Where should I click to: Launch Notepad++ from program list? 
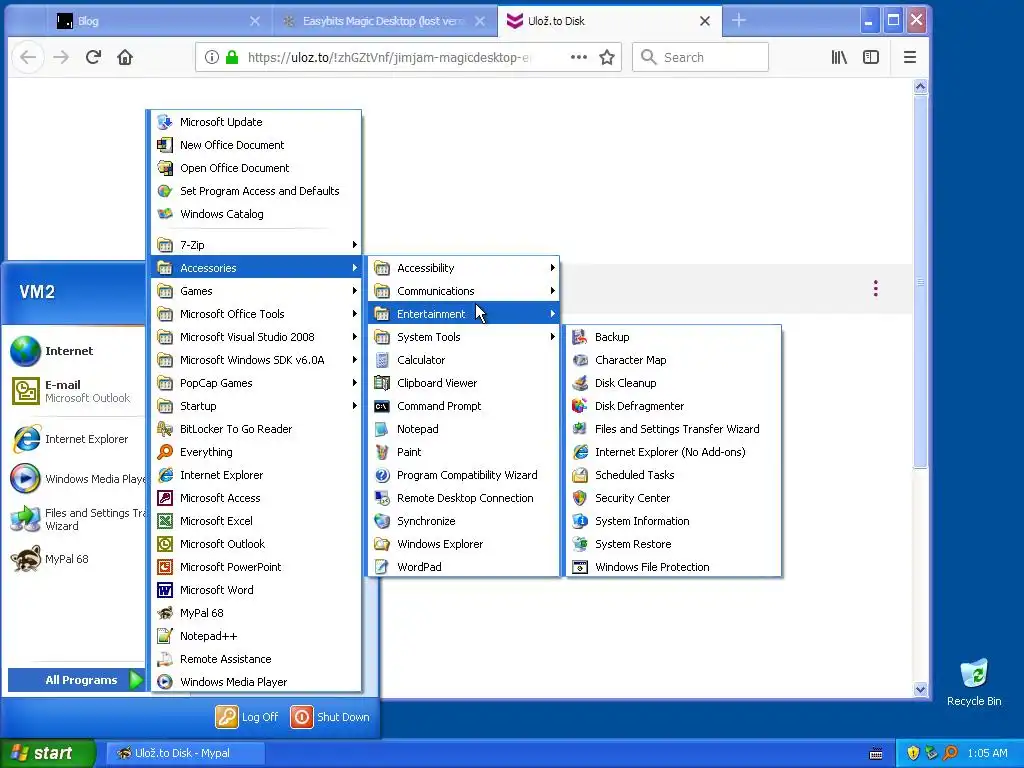pyautogui.click(x=256, y=636)
